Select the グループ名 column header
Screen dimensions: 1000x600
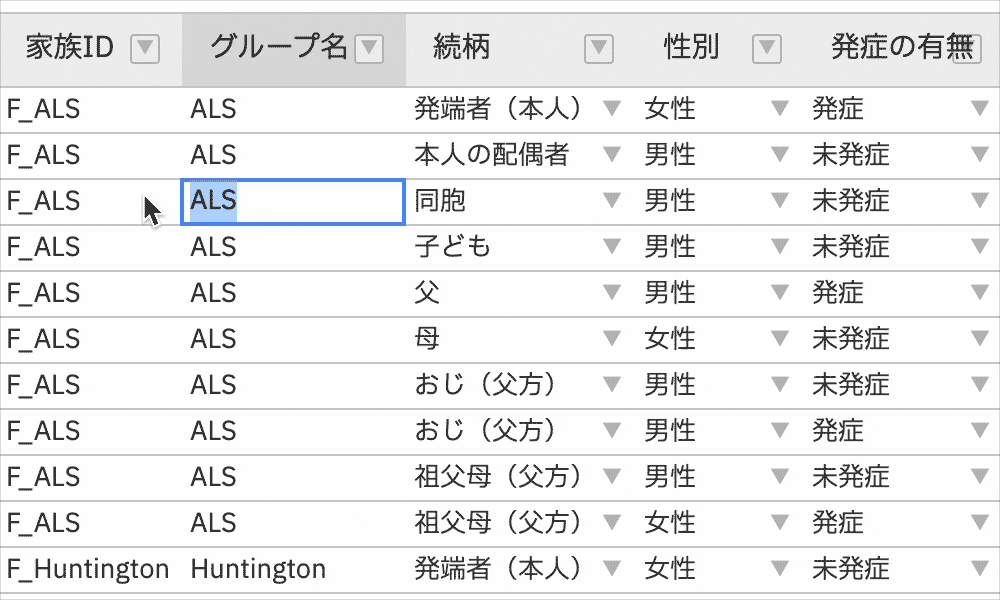278,48
